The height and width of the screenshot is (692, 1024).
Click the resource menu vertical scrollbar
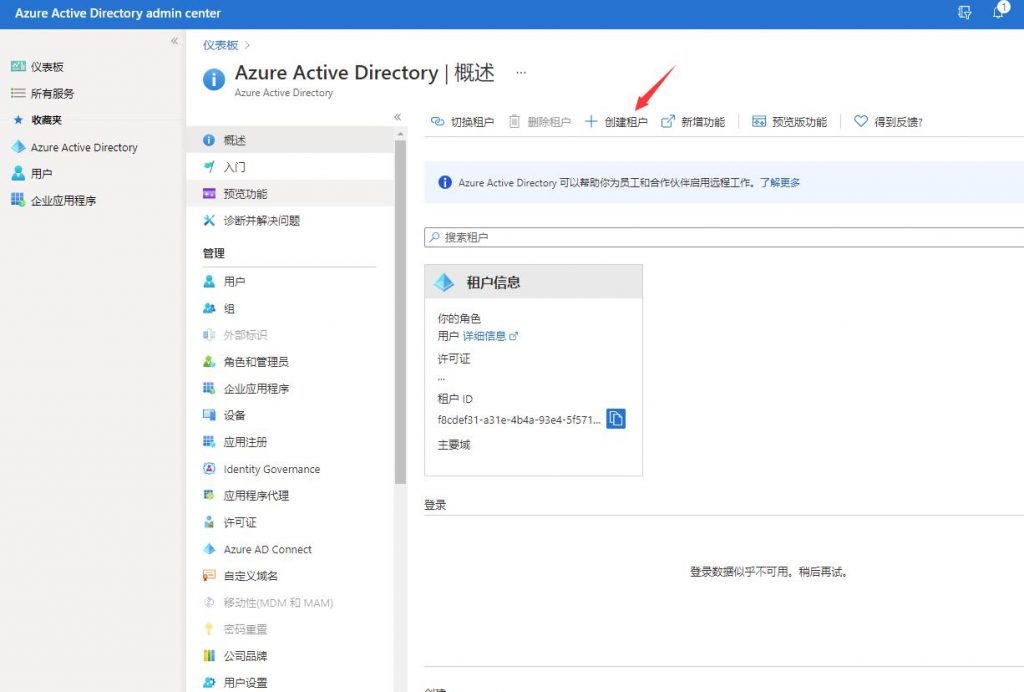[x=400, y=312]
